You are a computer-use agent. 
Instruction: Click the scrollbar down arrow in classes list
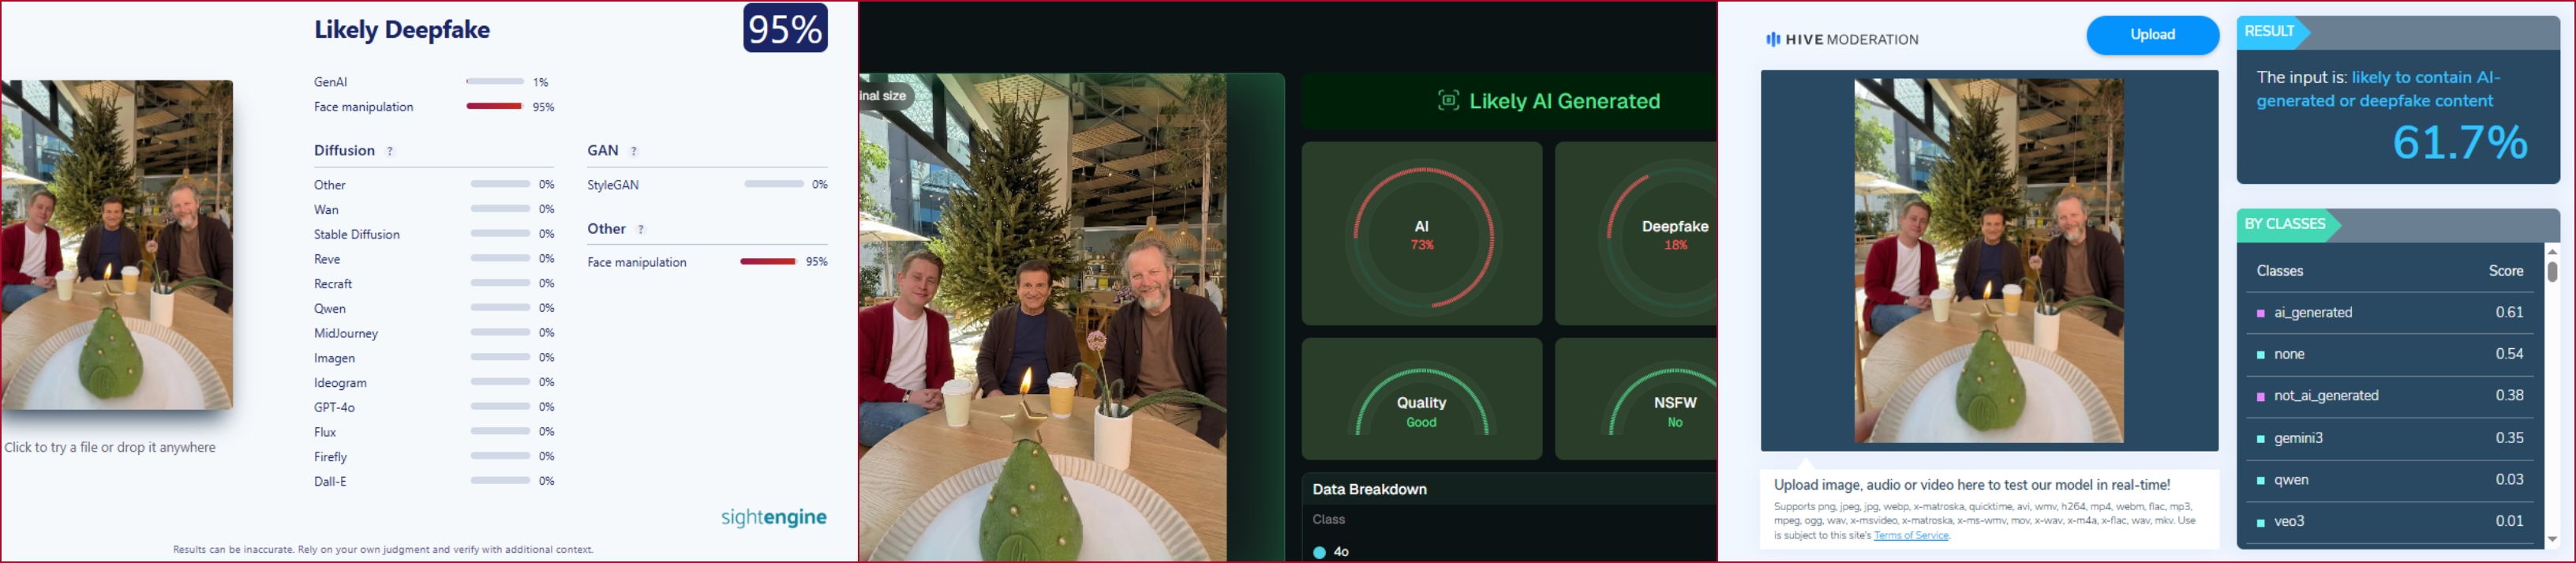click(2551, 539)
